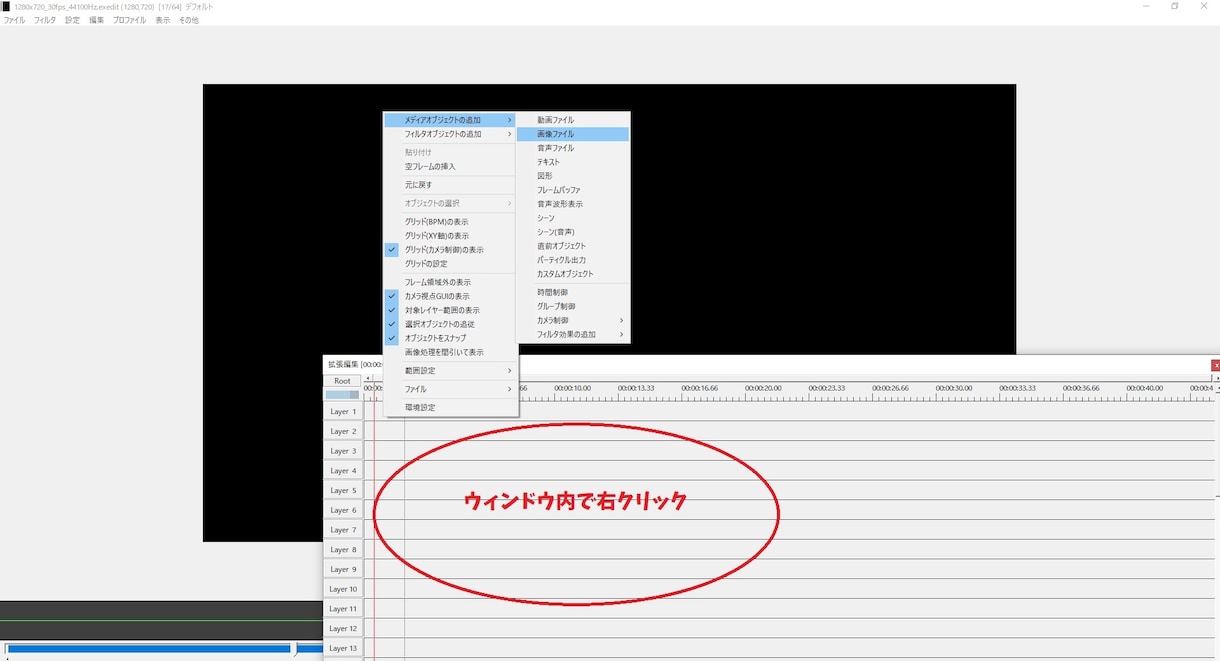Add a 動画ファイル media object
This screenshot has height=661, width=1220.
click(x=572, y=120)
